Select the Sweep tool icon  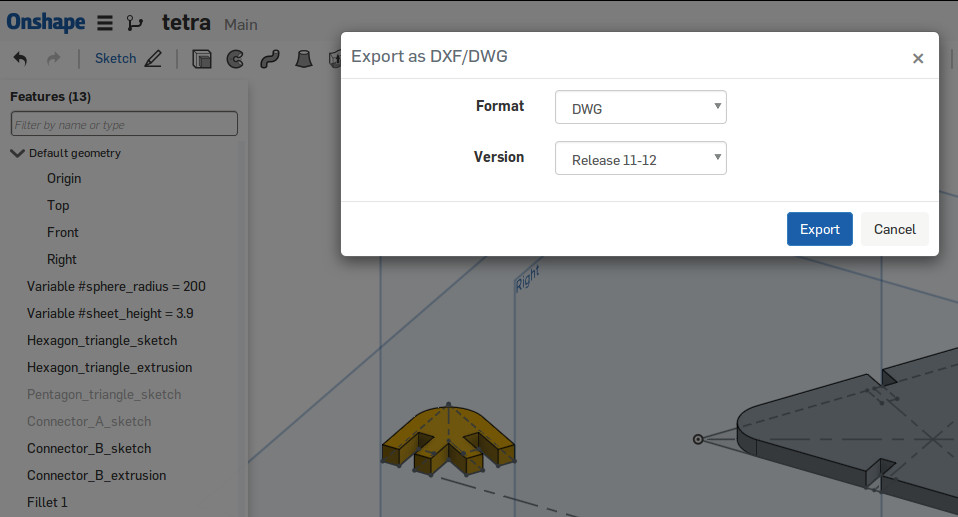[269, 59]
